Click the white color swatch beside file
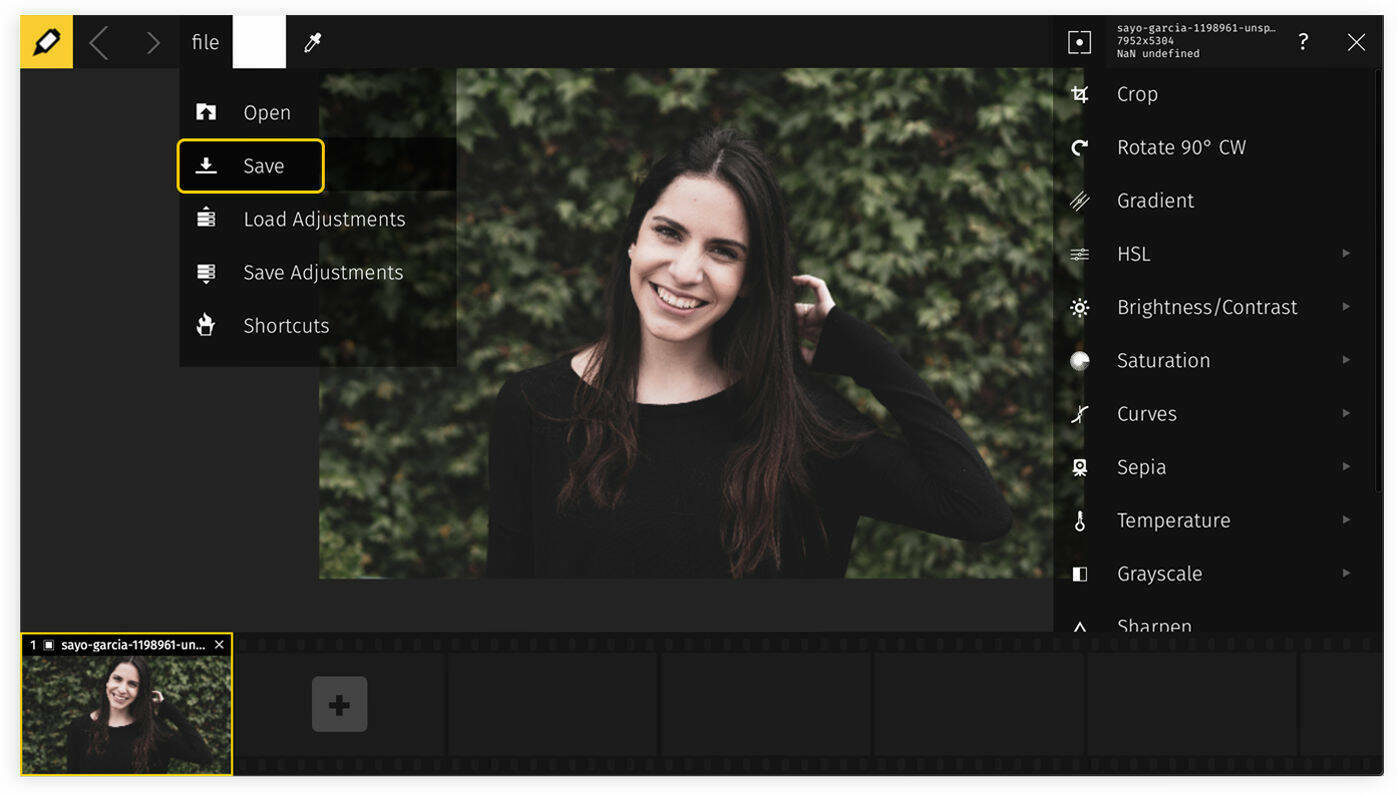 click(259, 42)
